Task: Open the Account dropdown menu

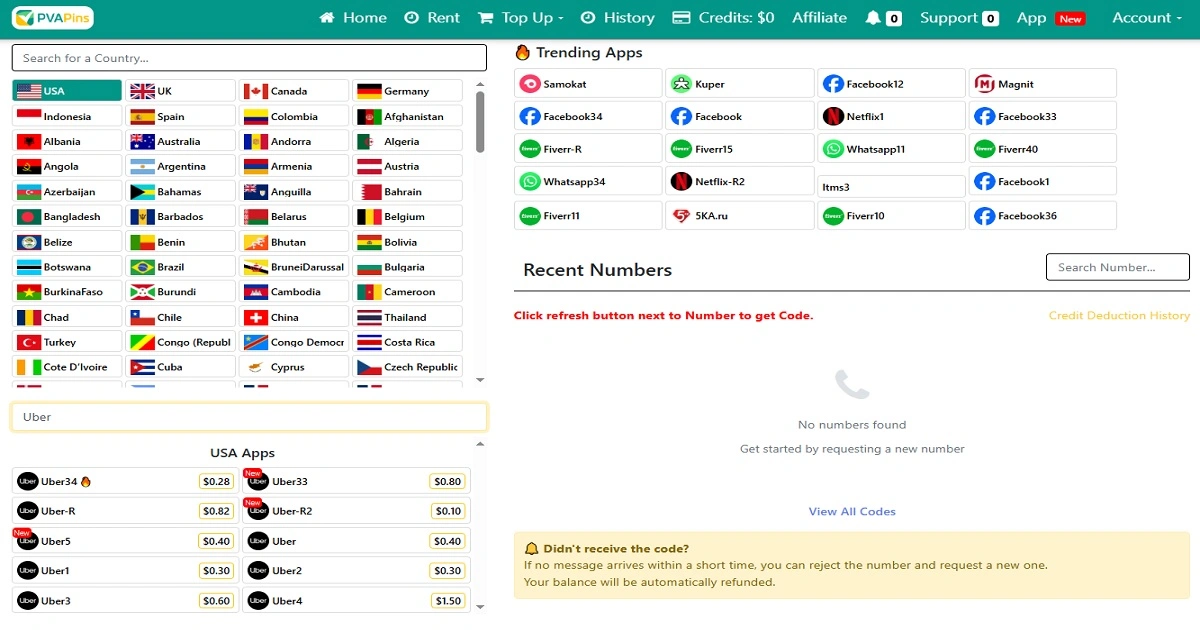Action: (1147, 18)
